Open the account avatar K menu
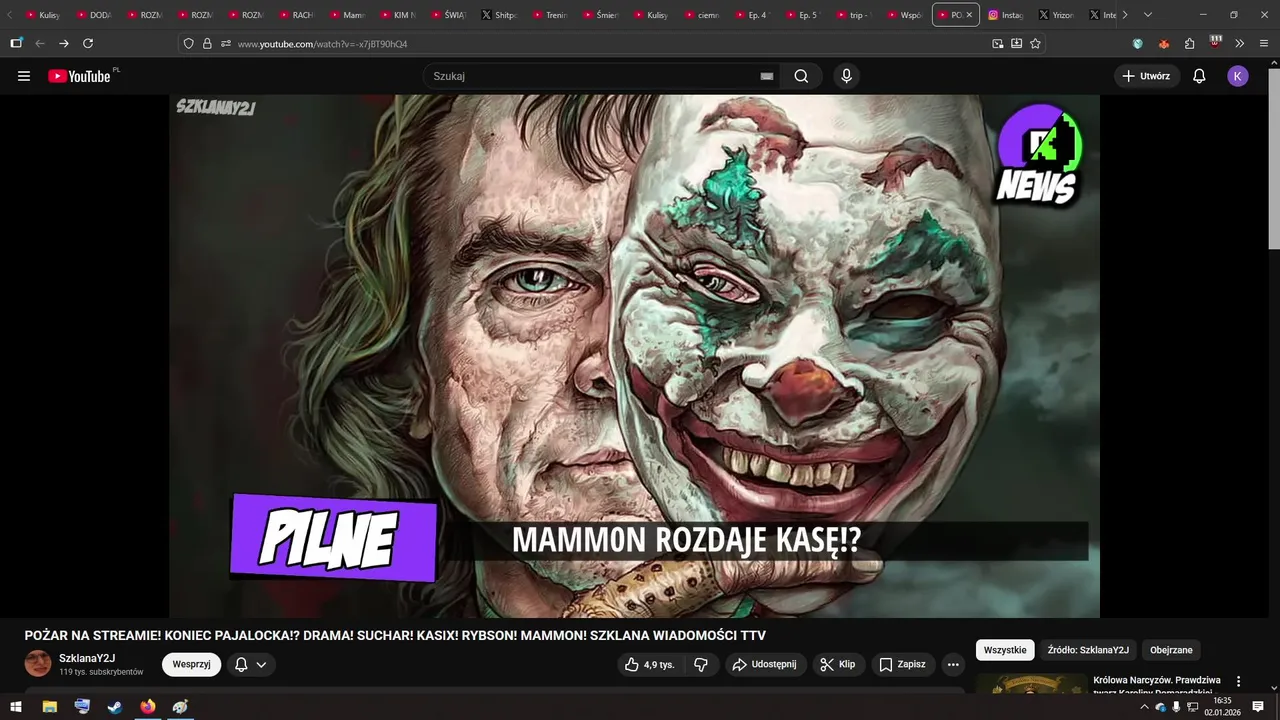The image size is (1280, 720). [x=1238, y=76]
